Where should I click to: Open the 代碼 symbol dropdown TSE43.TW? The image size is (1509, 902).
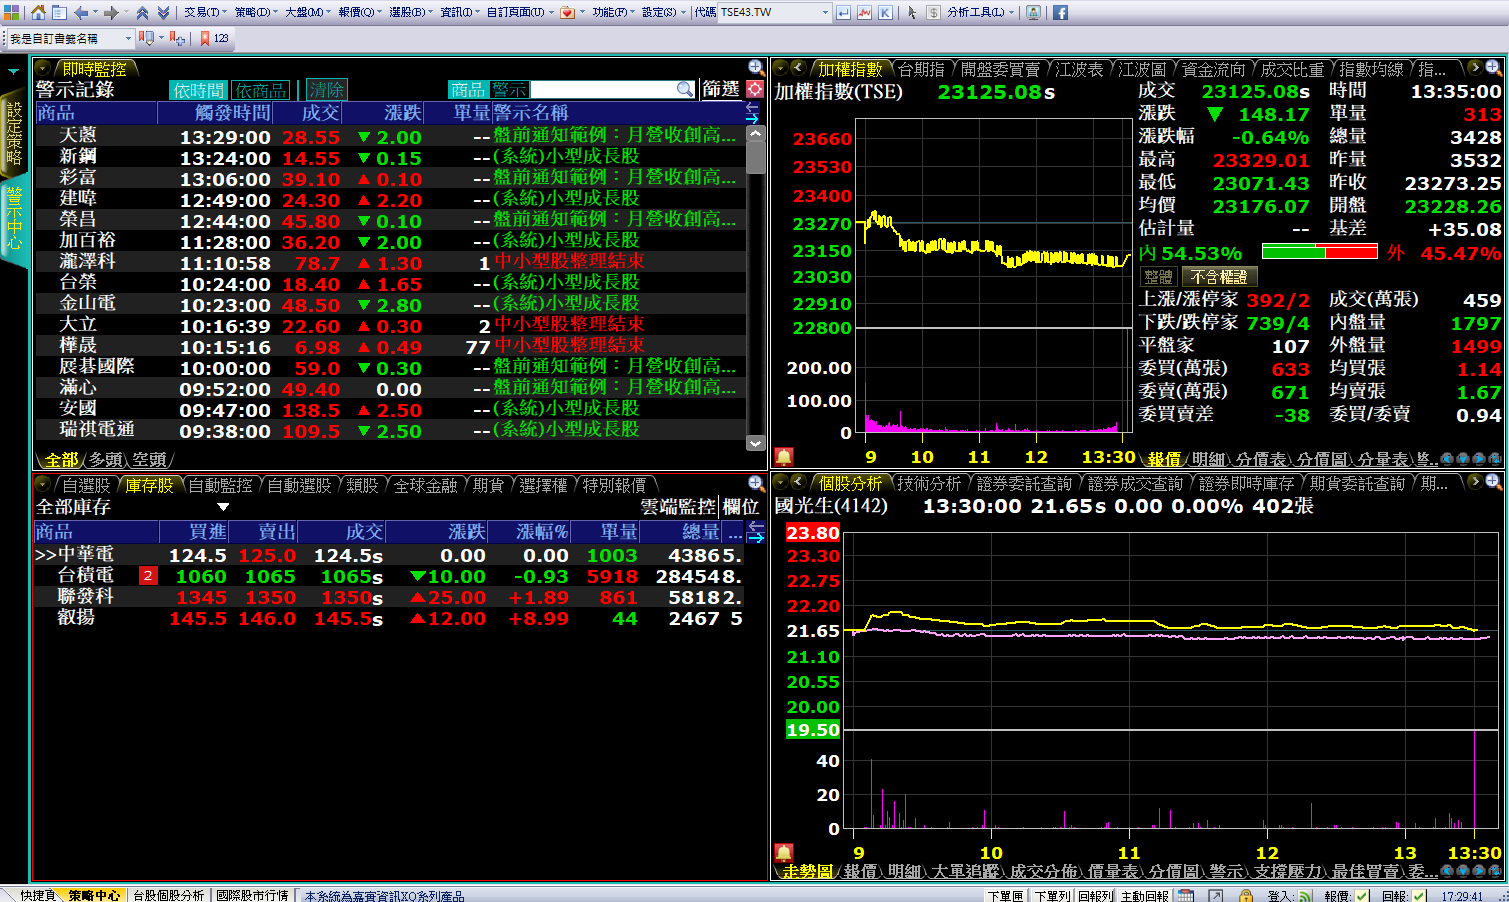tap(825, 12)
